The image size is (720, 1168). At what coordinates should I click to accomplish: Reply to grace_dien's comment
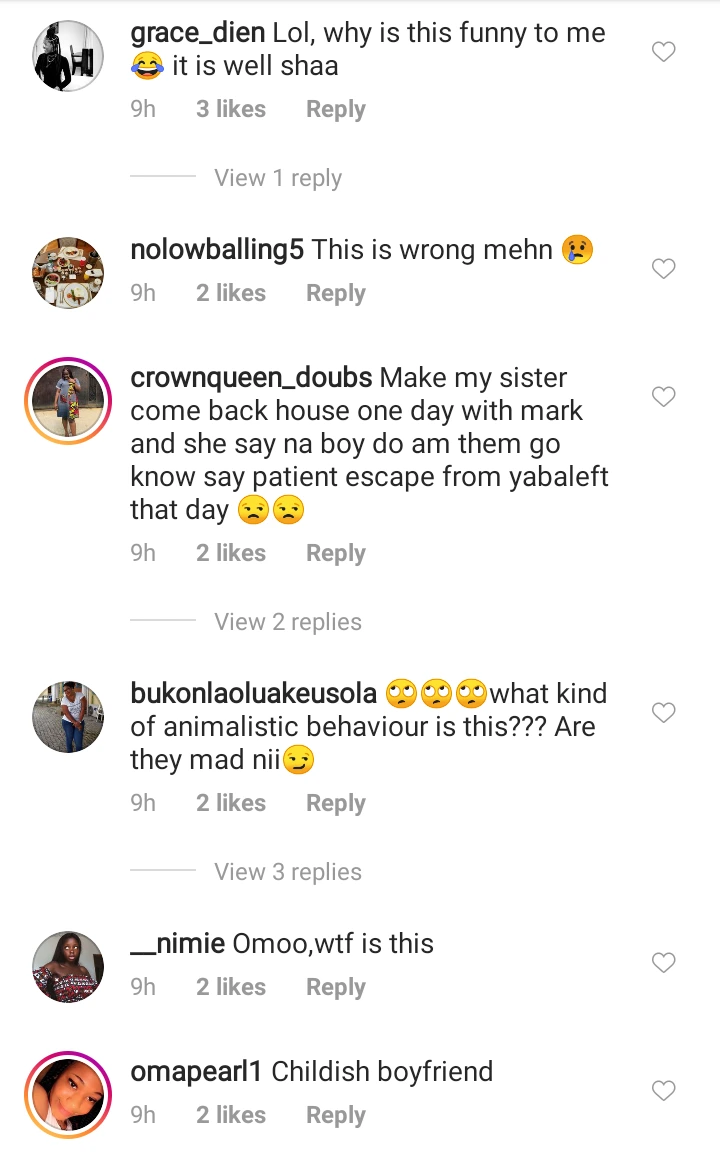[x=335, y=109]
